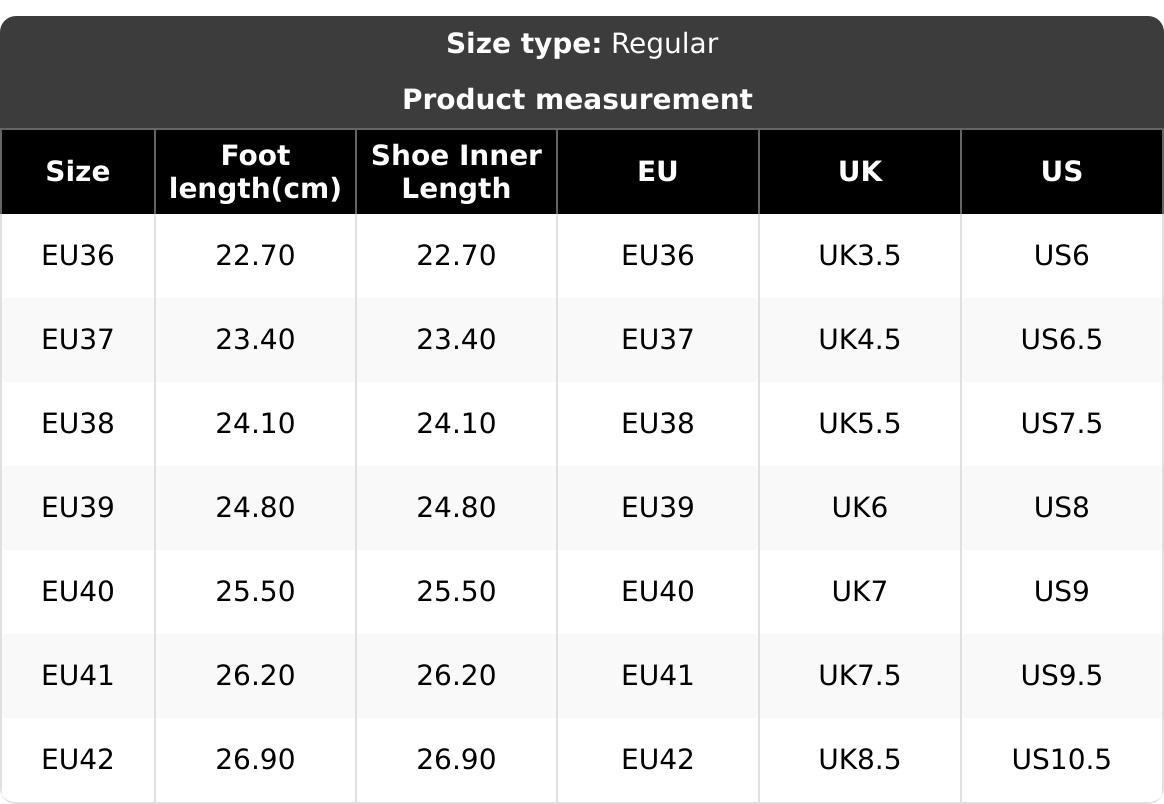Select the US9.5 cell
Viewport: 1164px width, 804px height.
pyautogui.click(x=1061, y=676)
